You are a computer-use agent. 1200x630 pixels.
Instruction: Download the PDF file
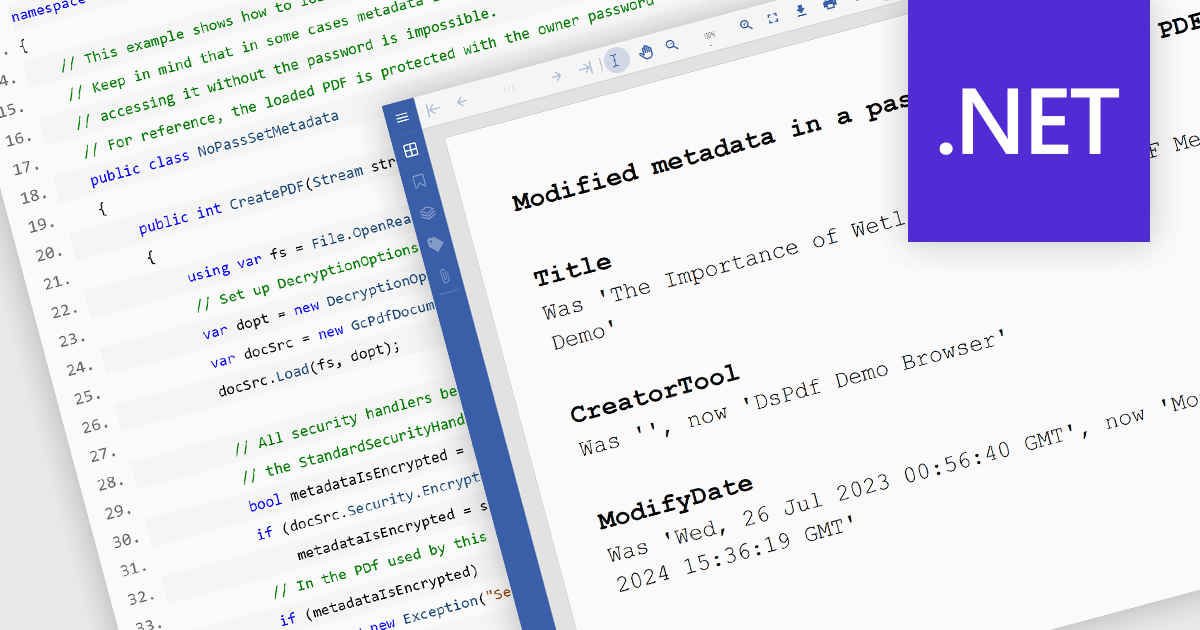pyautogui.click(x=801, y=11)
